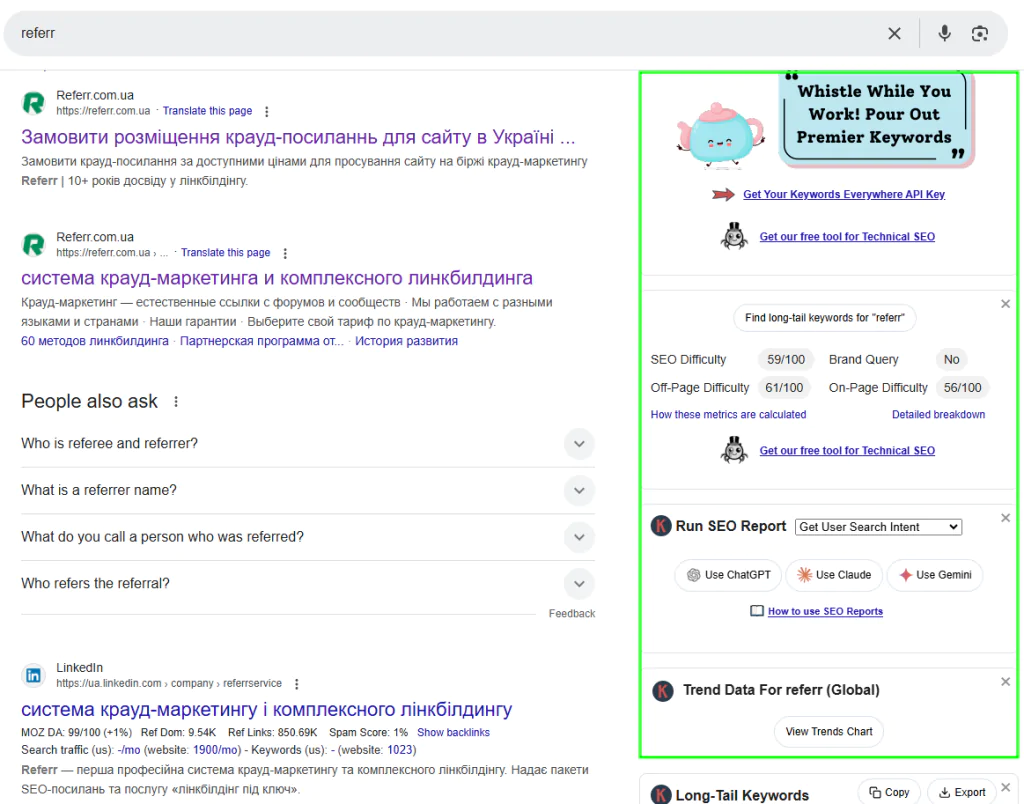This screenshot has width=1024, height=804.
Task: Click the book icon next to How to use SEO Reports
Action: tap(756, 611)
